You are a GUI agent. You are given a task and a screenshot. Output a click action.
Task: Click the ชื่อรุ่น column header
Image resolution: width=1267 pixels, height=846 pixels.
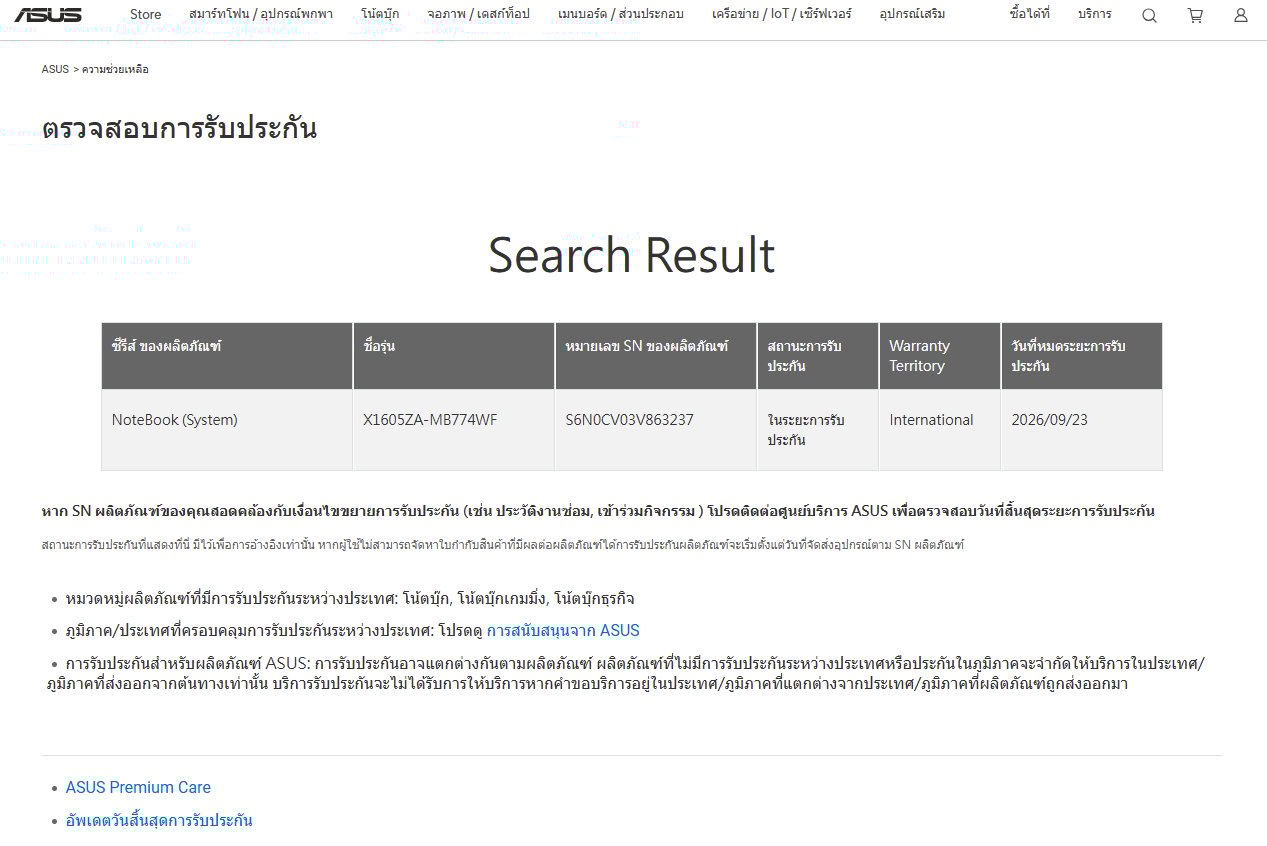[x=454, y=356]
